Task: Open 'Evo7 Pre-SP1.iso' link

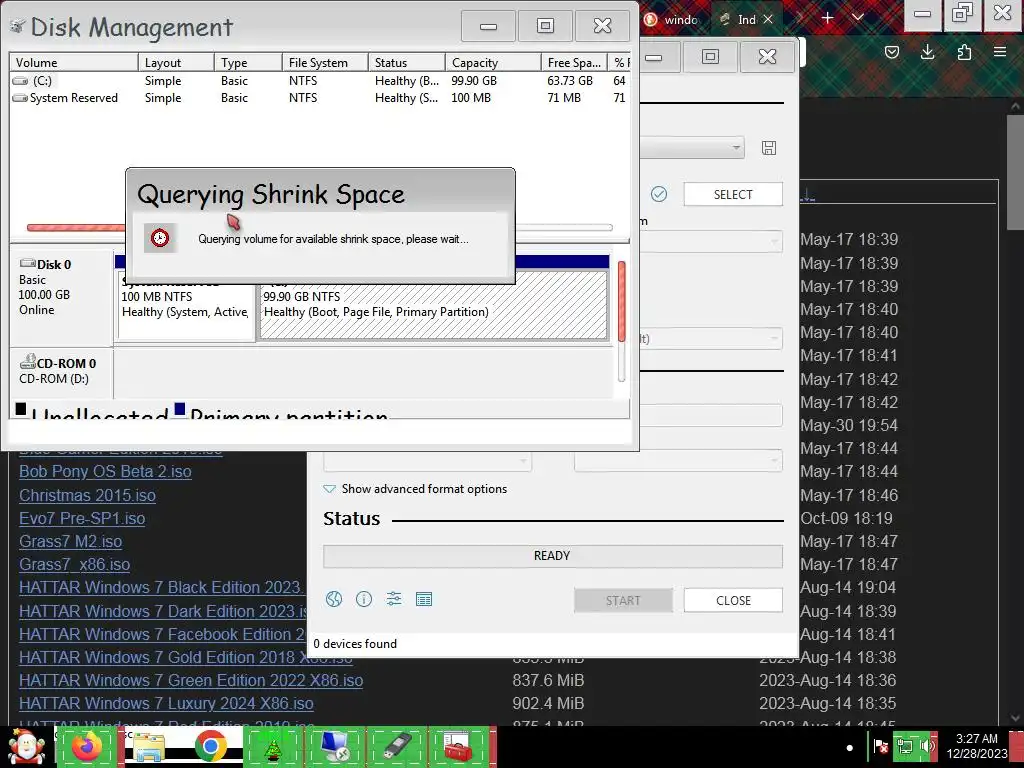Action: 82,519
